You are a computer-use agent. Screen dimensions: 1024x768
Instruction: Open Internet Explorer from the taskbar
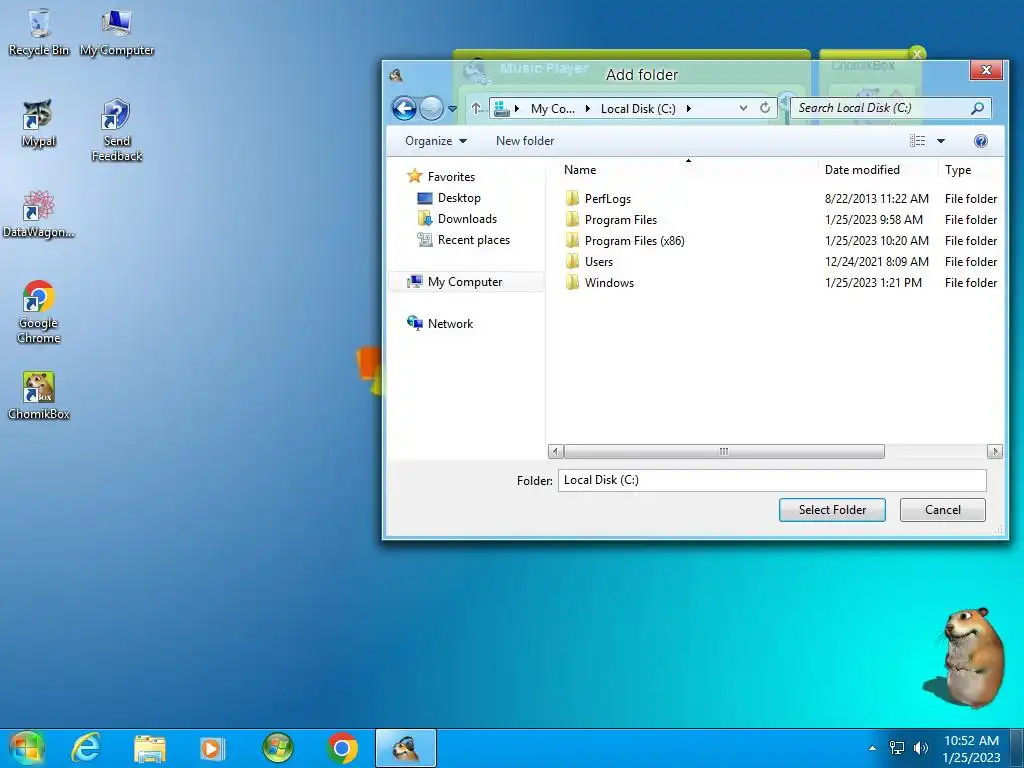click(x=86, y=748)
